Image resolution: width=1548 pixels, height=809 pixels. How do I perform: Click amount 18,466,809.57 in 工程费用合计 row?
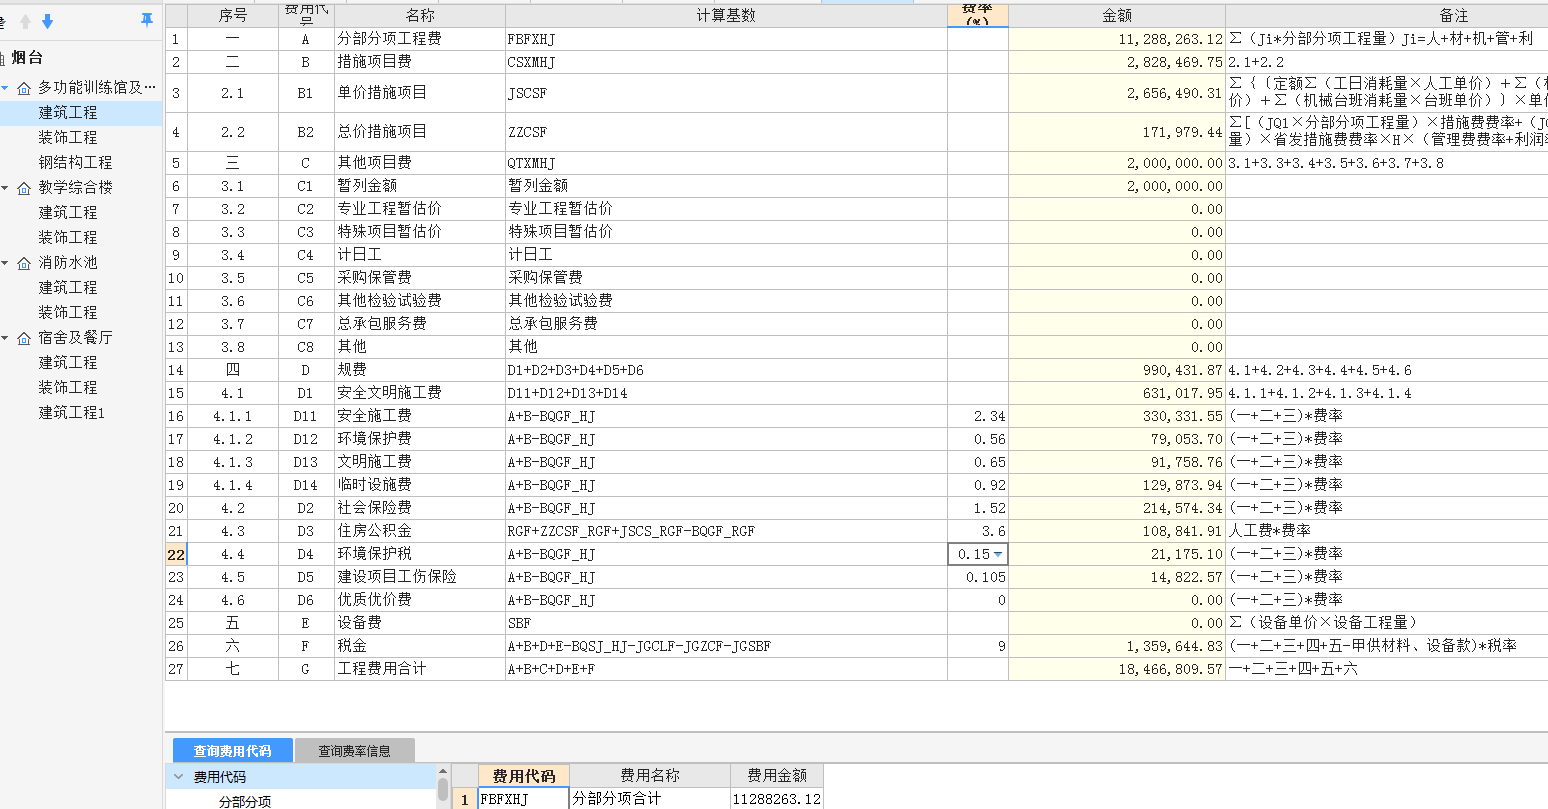tap(1117, 669)
